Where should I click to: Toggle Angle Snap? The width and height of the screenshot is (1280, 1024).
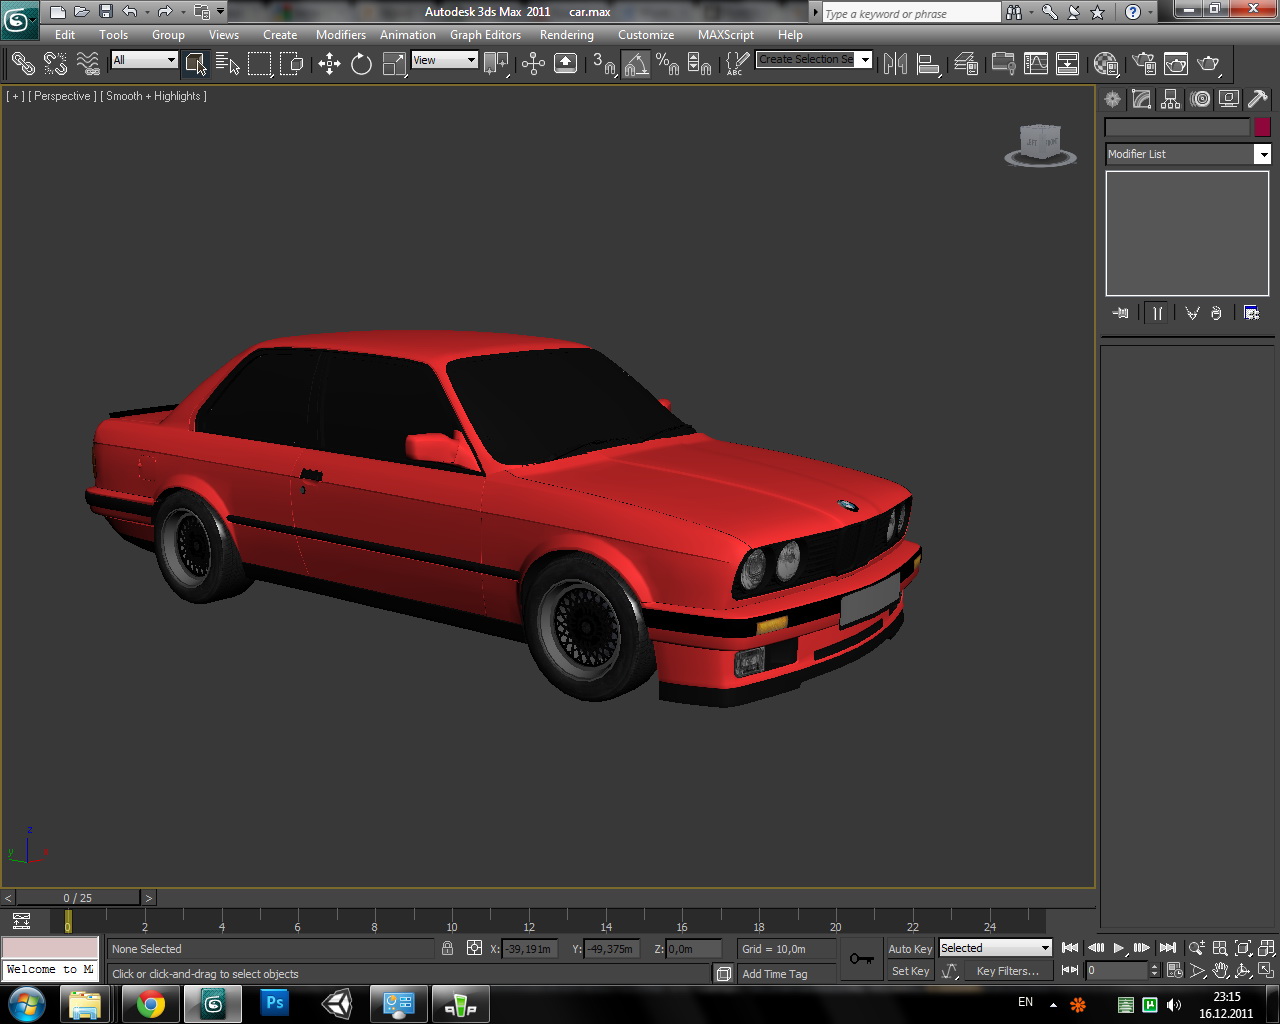click(x=635, y=64)
